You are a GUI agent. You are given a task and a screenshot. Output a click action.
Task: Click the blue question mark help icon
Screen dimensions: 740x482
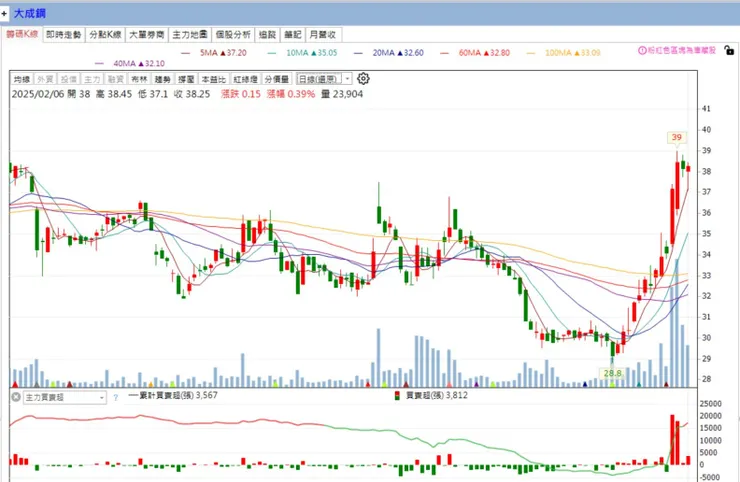pos(116,397)
